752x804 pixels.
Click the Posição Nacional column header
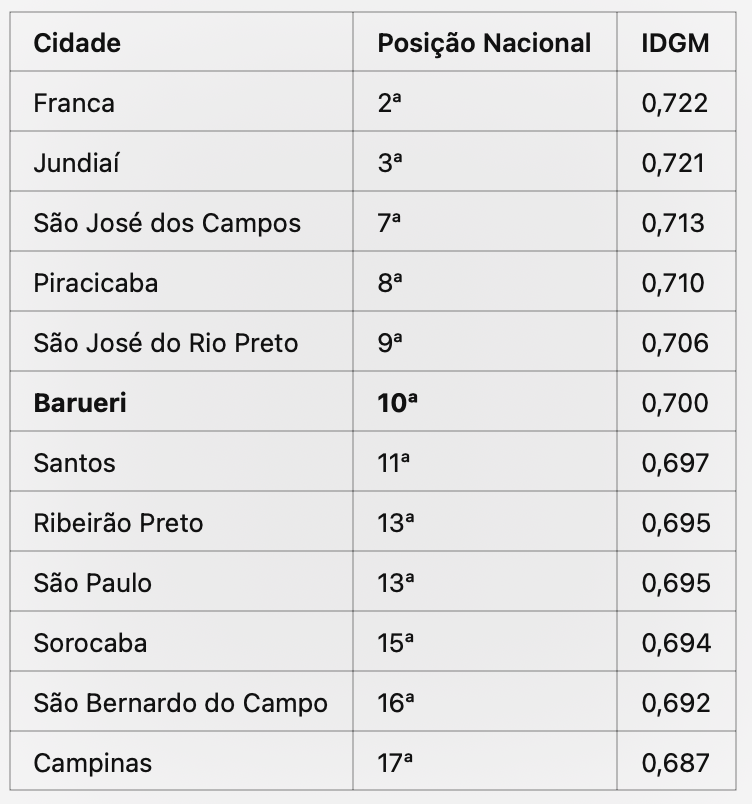(484, 43)
